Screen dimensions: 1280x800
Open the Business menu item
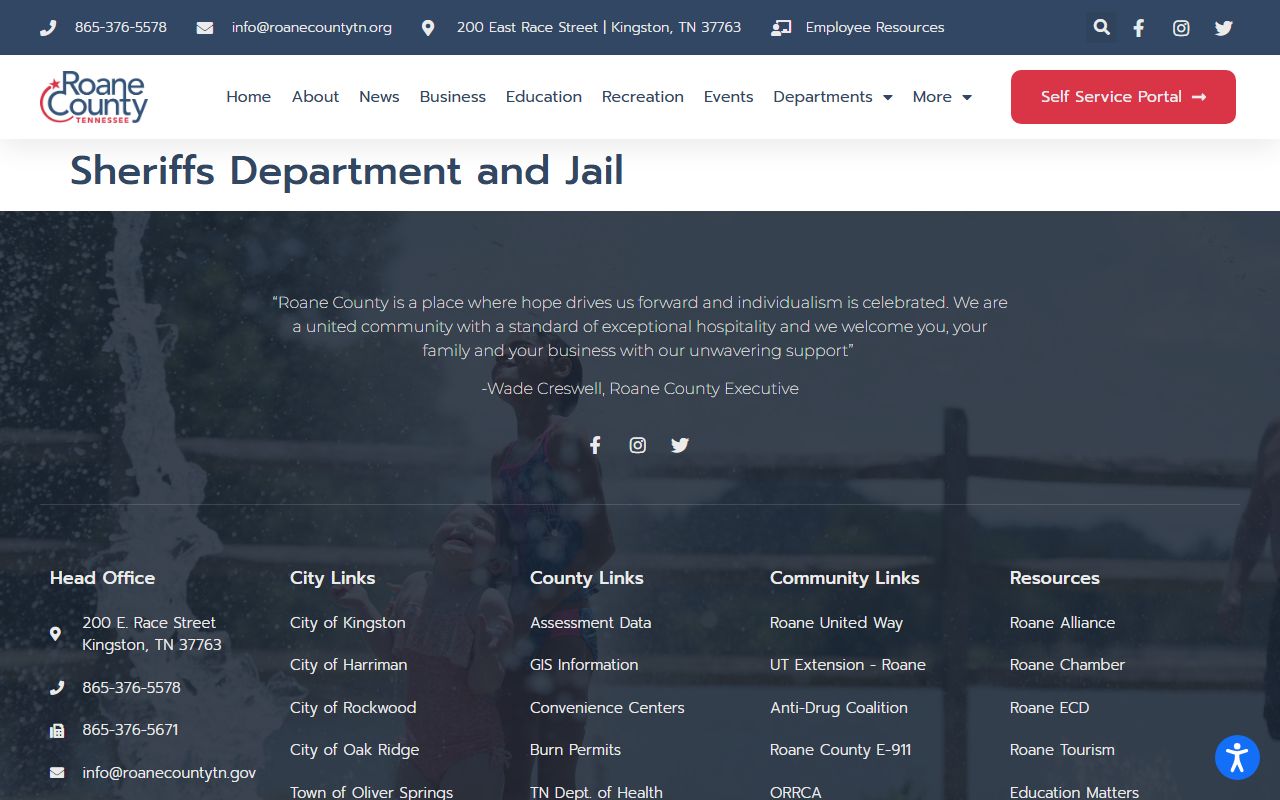coord(452,97)
